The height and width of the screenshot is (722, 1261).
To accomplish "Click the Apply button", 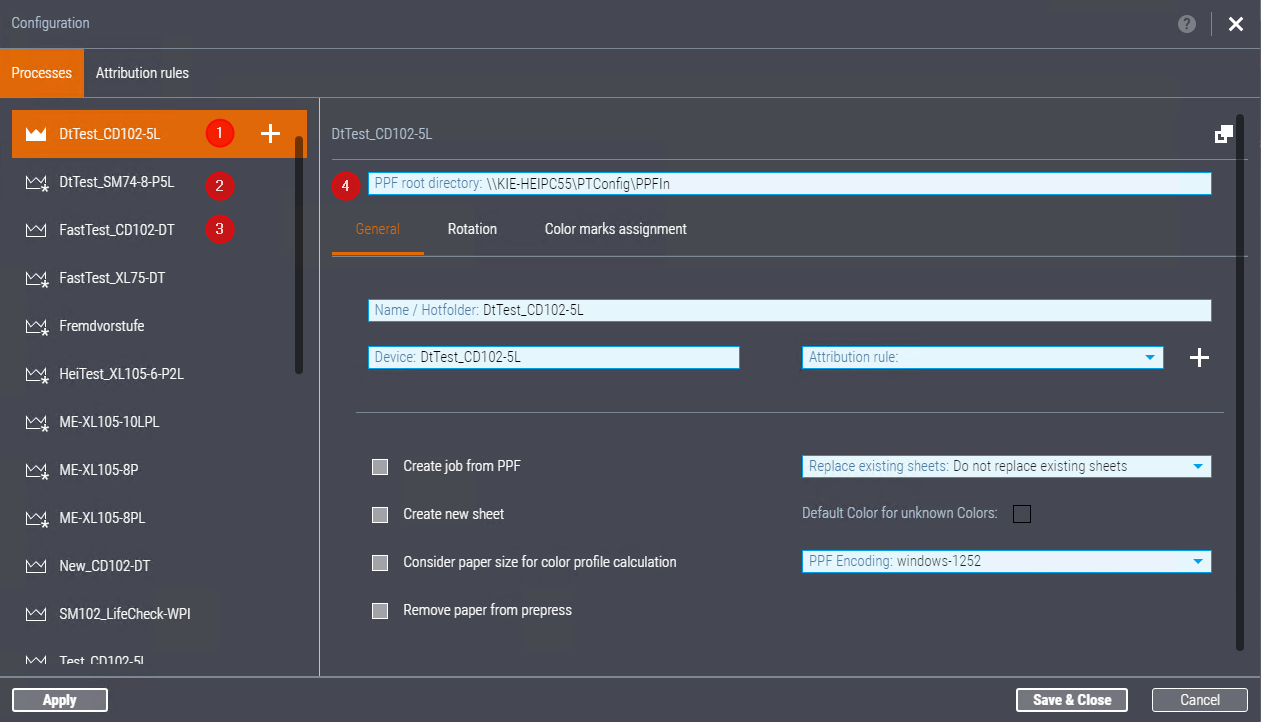I will [59, 699].
